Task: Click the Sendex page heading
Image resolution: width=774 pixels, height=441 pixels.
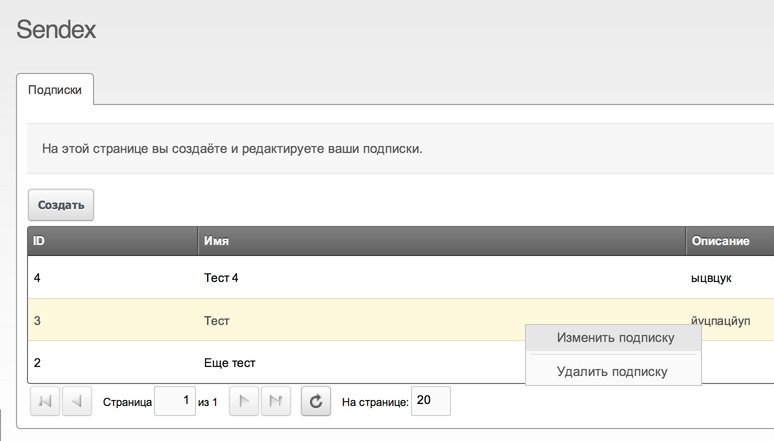Action: point(56,30)
